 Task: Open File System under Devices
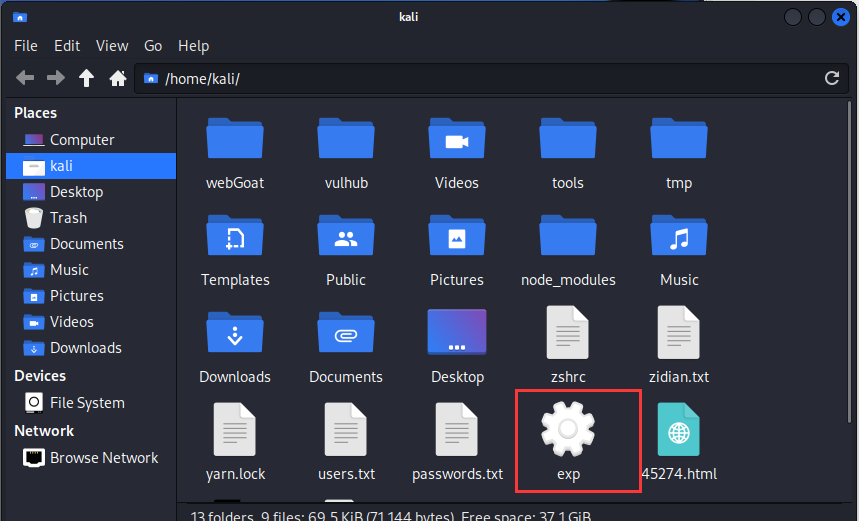87,403
